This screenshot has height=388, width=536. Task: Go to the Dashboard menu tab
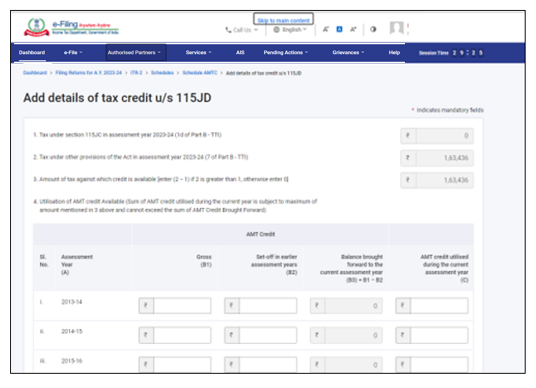pos(32,52)
